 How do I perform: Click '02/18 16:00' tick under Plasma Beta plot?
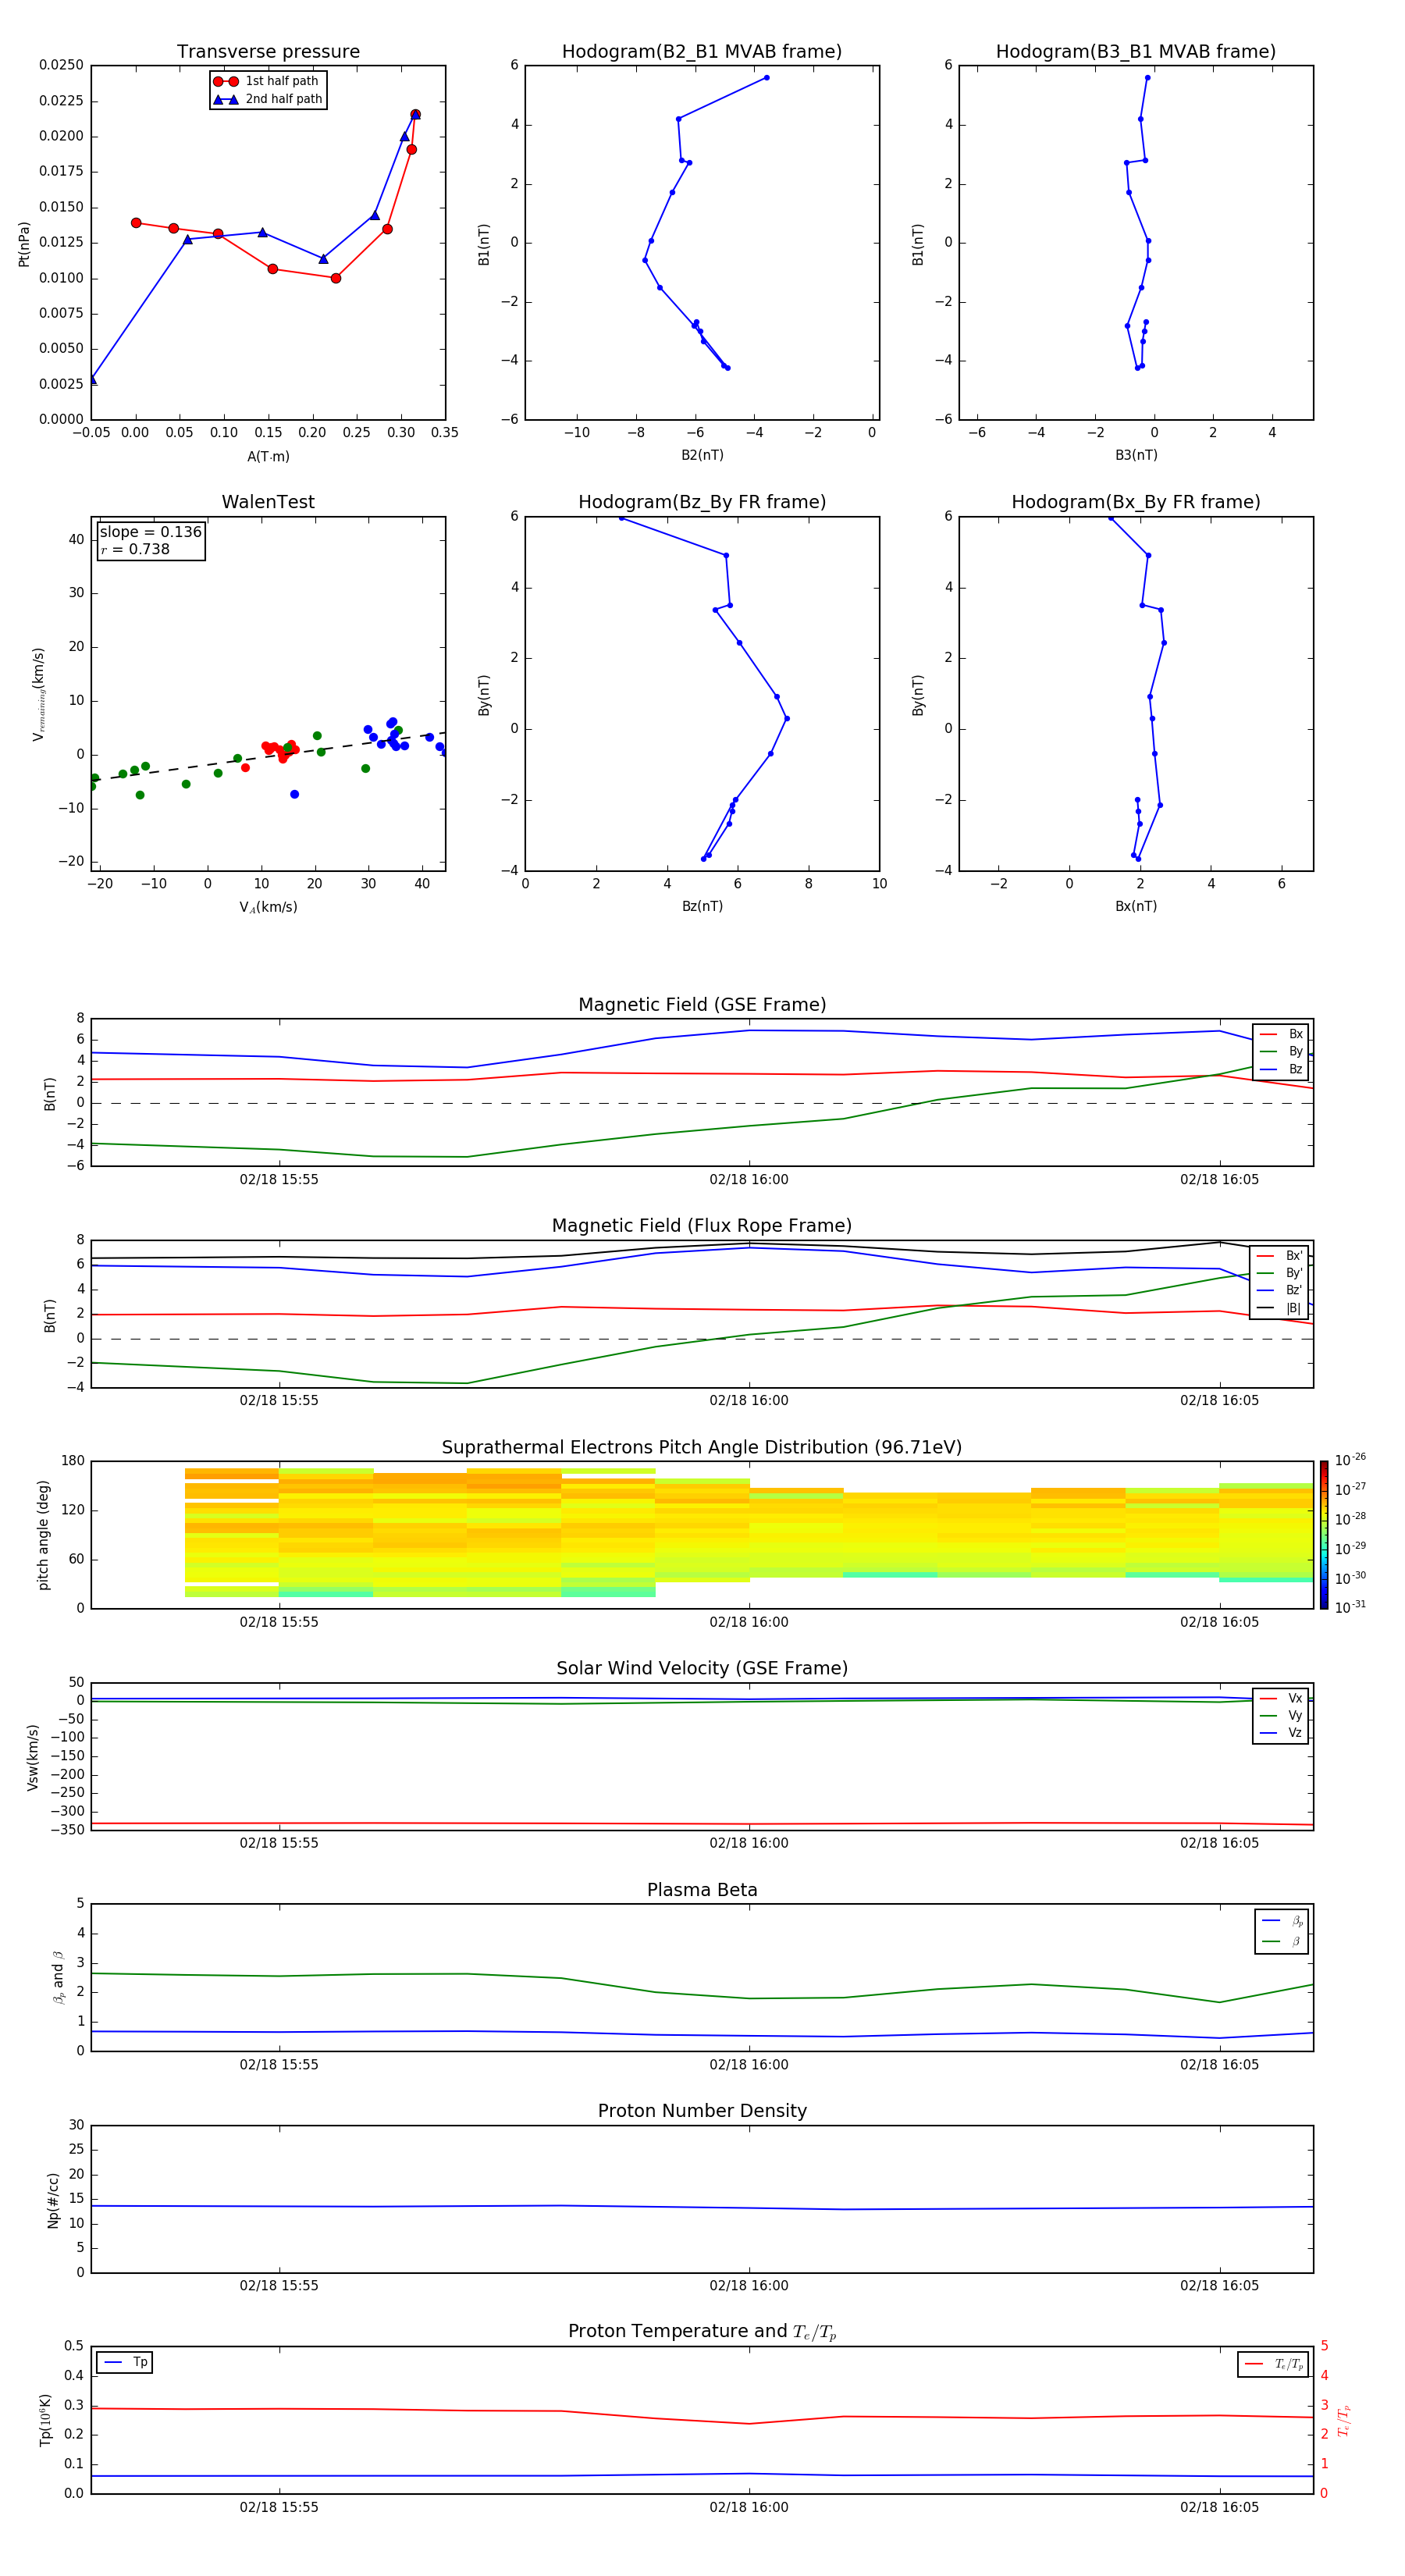point(749,2064)
